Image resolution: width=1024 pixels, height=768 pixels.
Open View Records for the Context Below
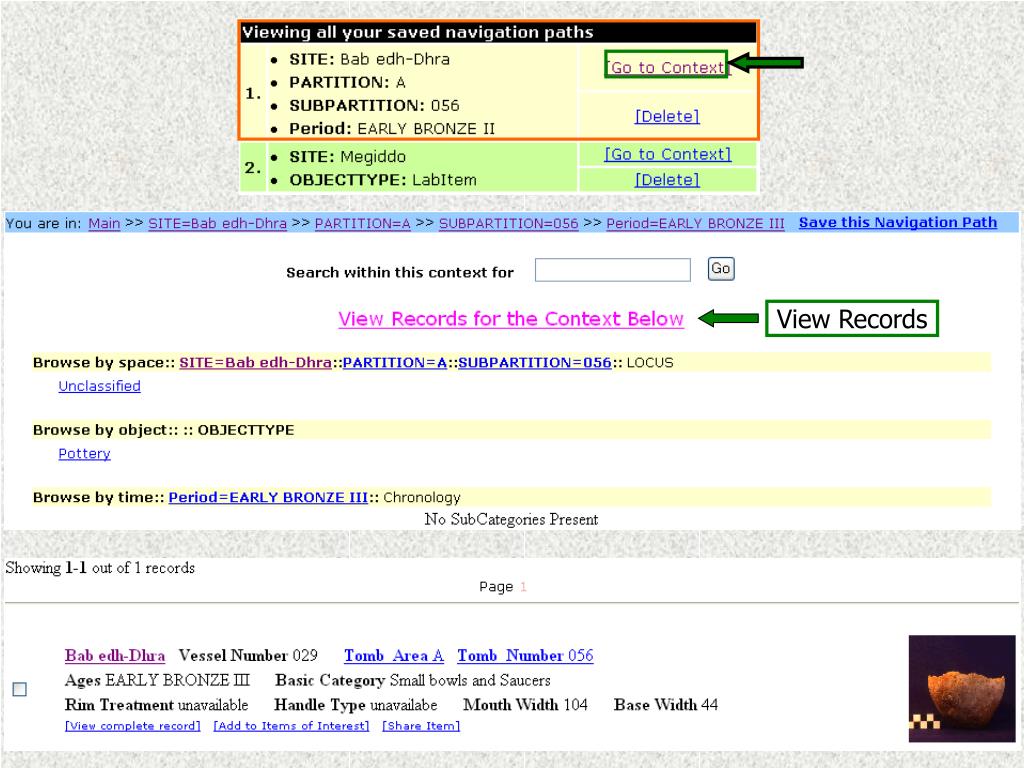[511, 319]
